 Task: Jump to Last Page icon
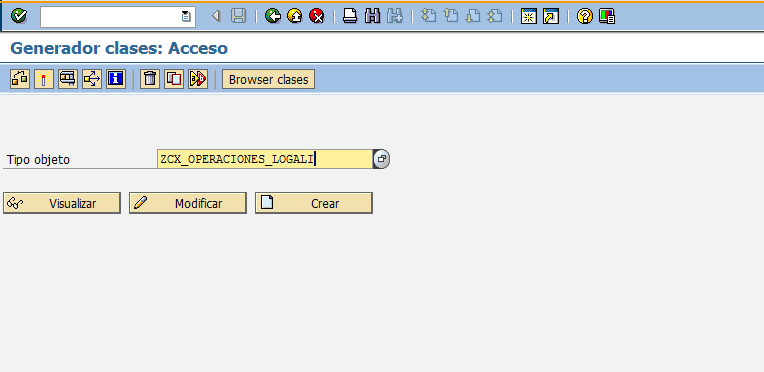(x=495, y=17)
